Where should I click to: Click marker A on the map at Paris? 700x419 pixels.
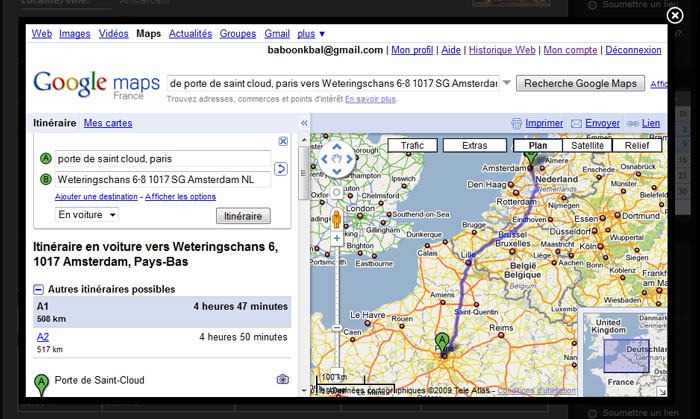pyautogui.click(x=442, y=344)
